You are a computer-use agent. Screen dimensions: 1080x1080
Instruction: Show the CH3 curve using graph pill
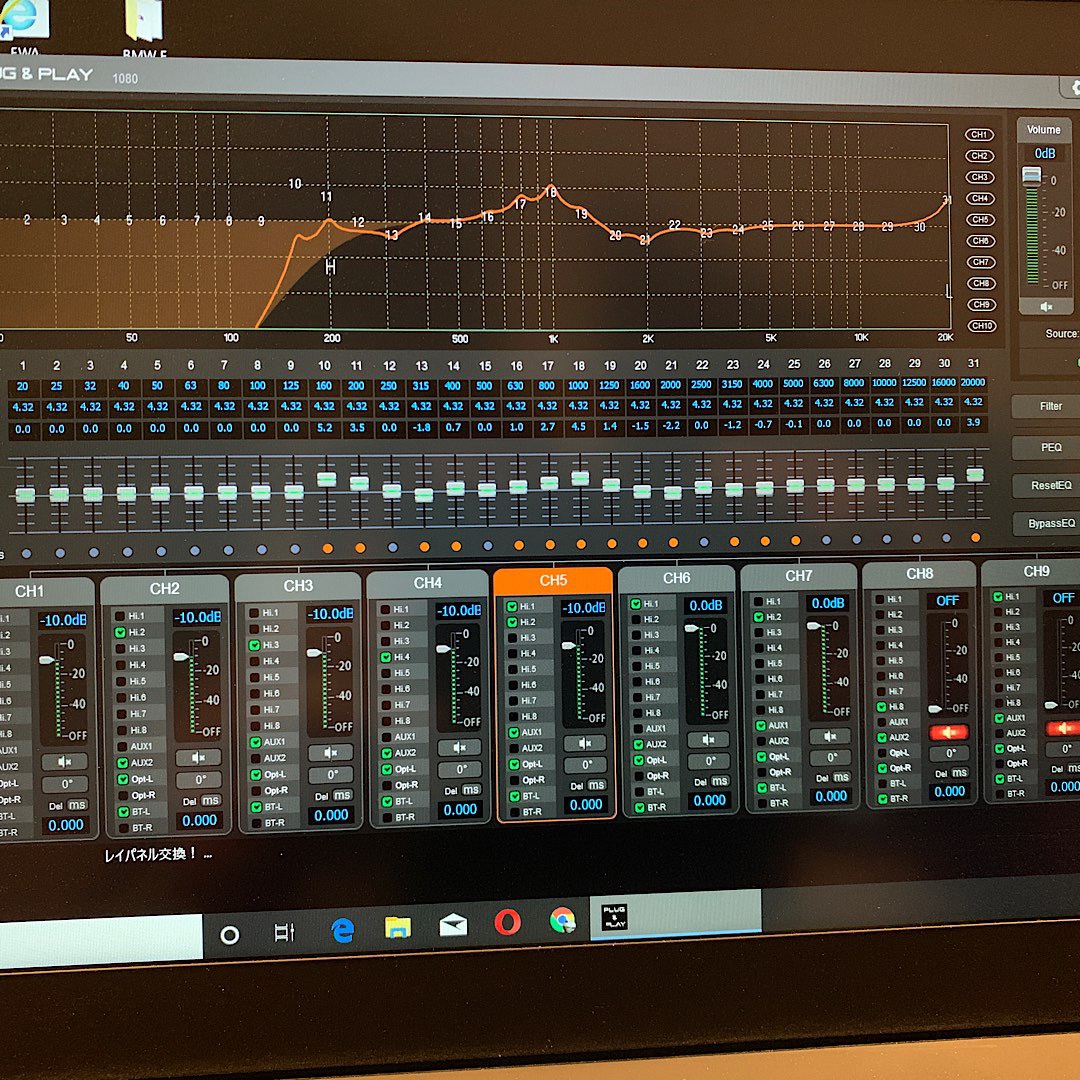click(x=979, y=177)
